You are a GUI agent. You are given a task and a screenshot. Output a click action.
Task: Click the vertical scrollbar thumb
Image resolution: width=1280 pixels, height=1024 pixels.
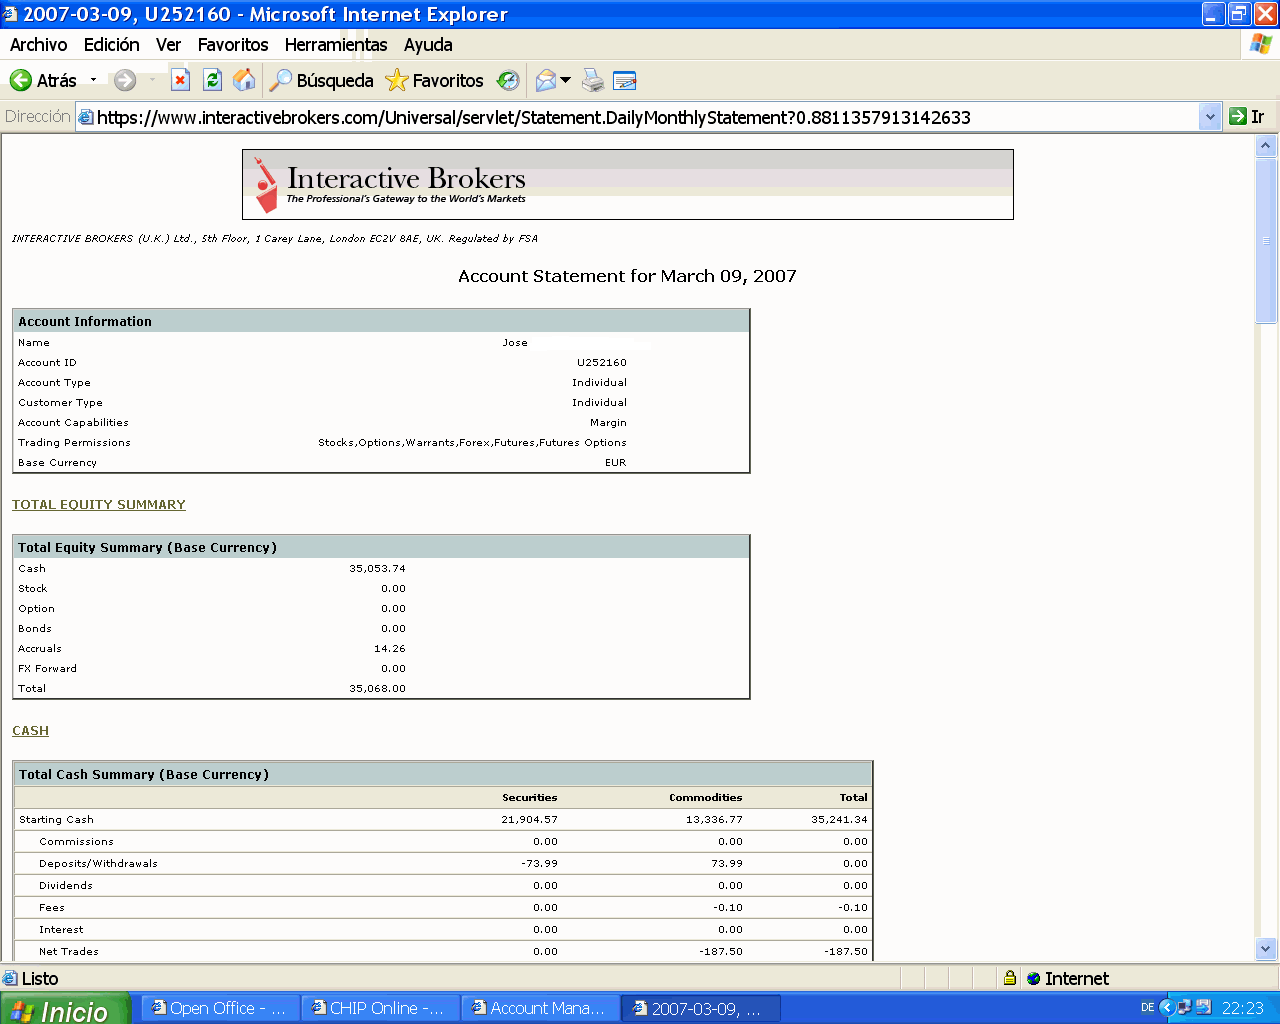coord(1266,240)
